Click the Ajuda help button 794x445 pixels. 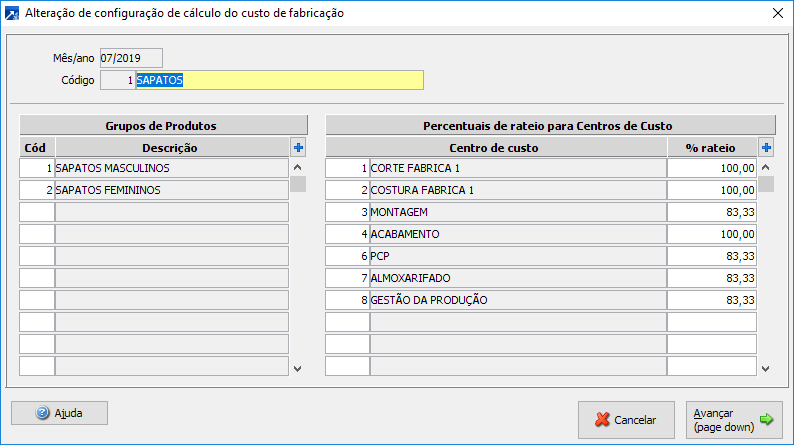(59, 412)
